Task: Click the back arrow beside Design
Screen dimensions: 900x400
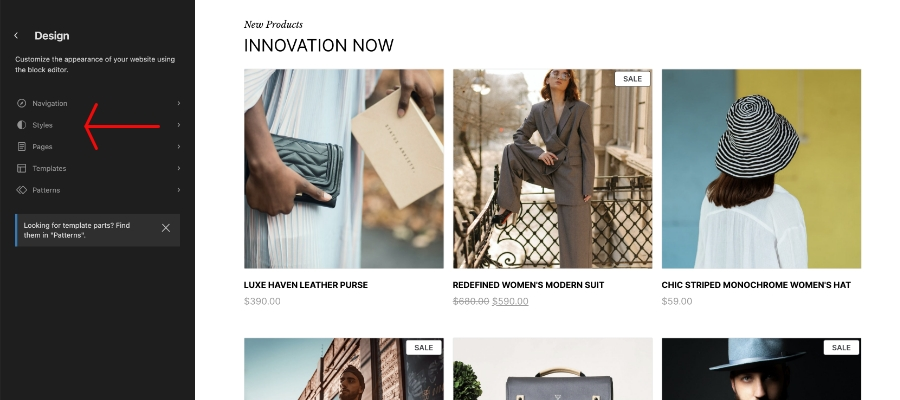Action: point(16,36)
